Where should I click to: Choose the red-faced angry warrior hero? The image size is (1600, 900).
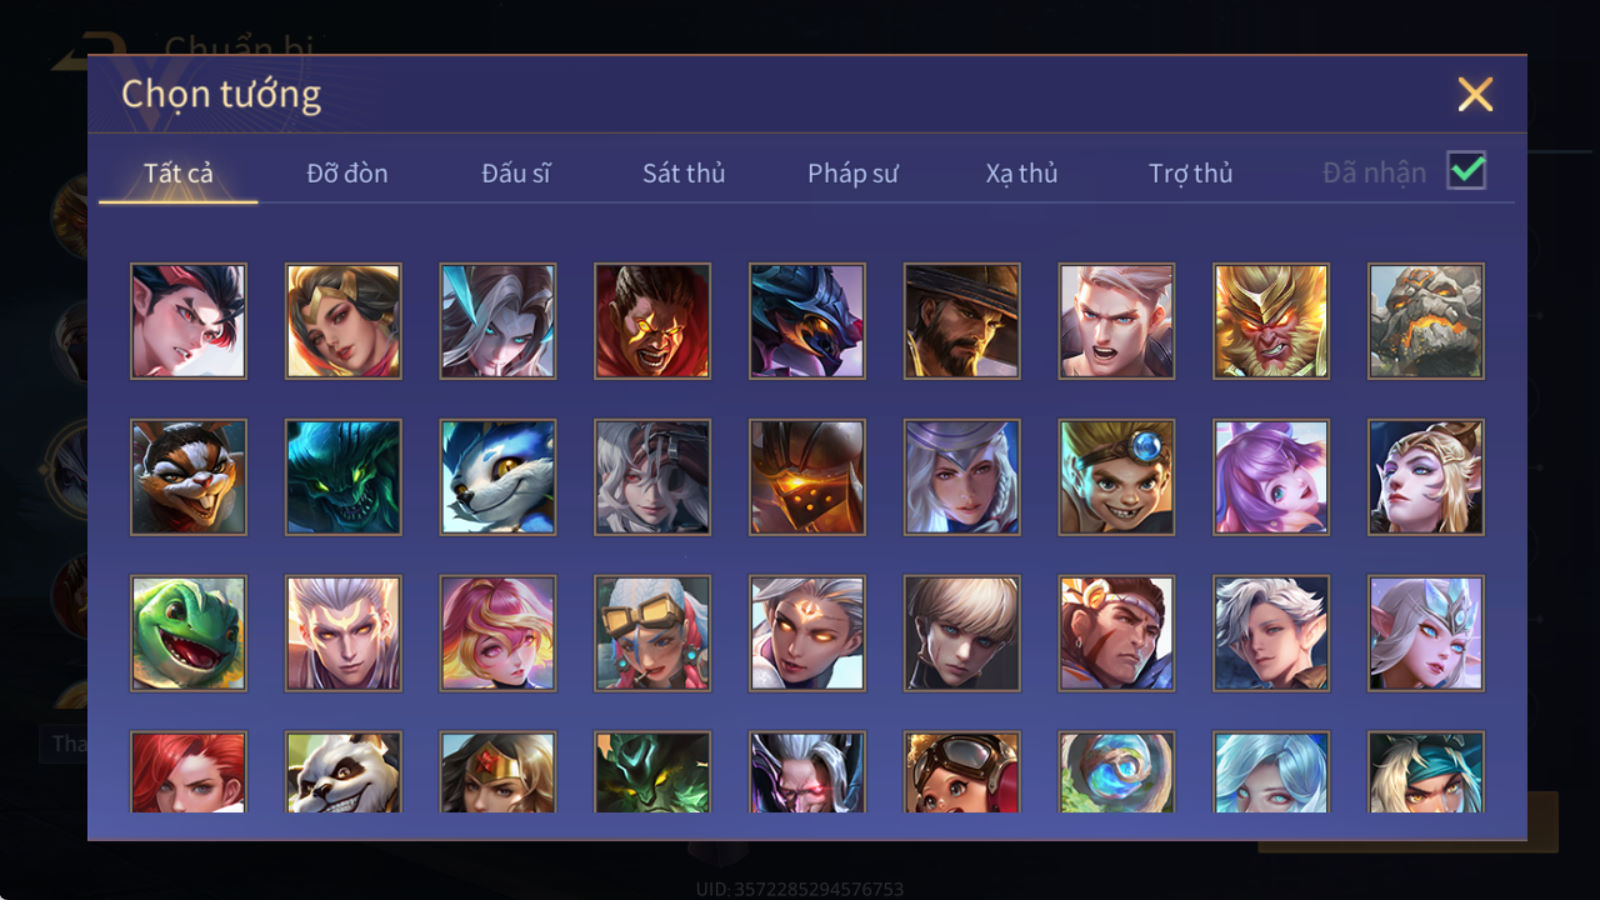(652, 321)
